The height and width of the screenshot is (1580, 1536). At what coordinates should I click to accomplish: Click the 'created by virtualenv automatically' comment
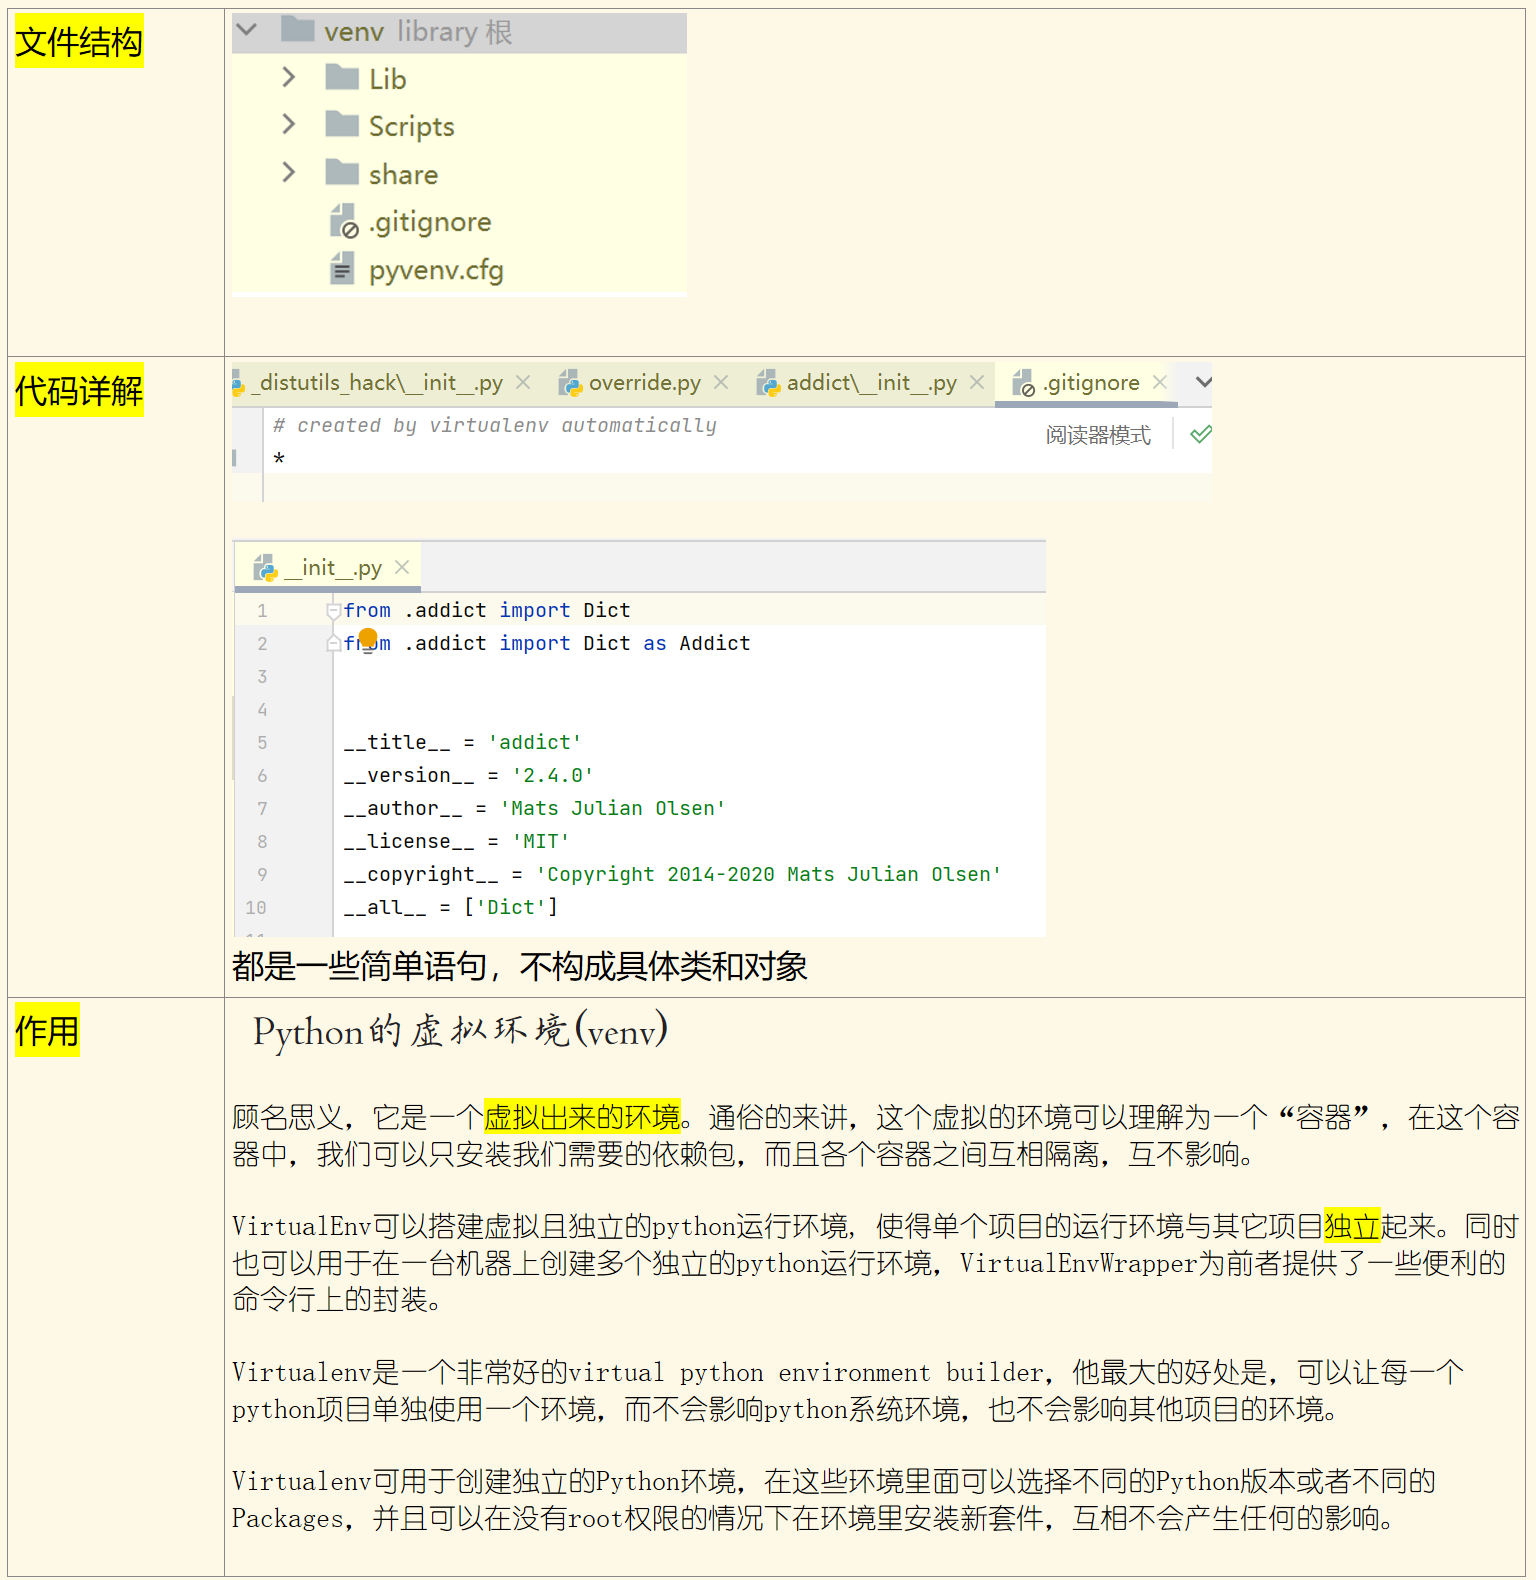[x=495, y=426]
